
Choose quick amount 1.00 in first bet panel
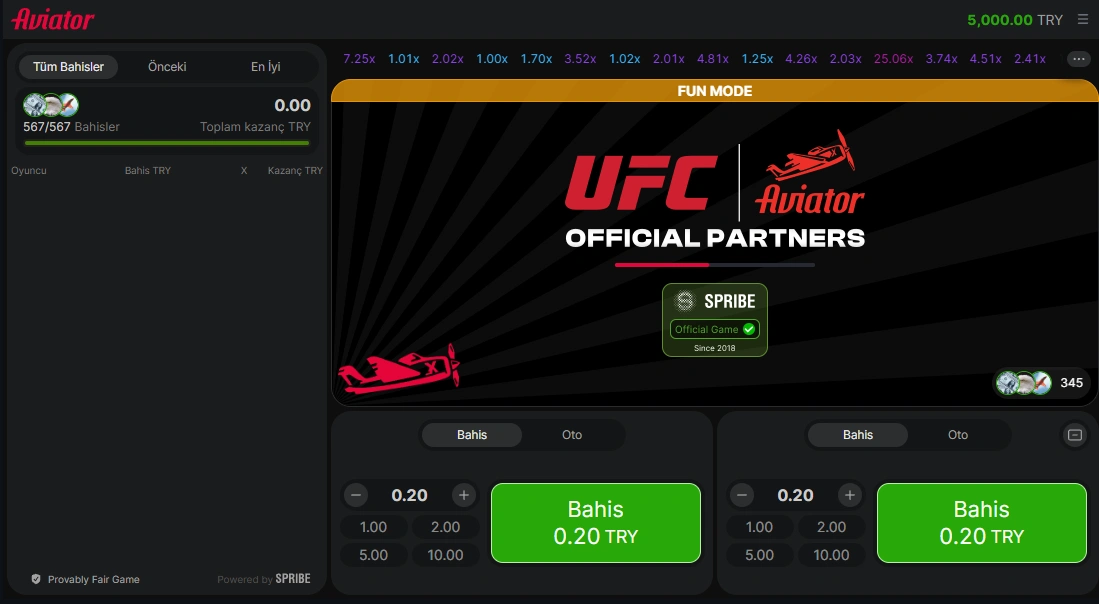tap(374, 527)
